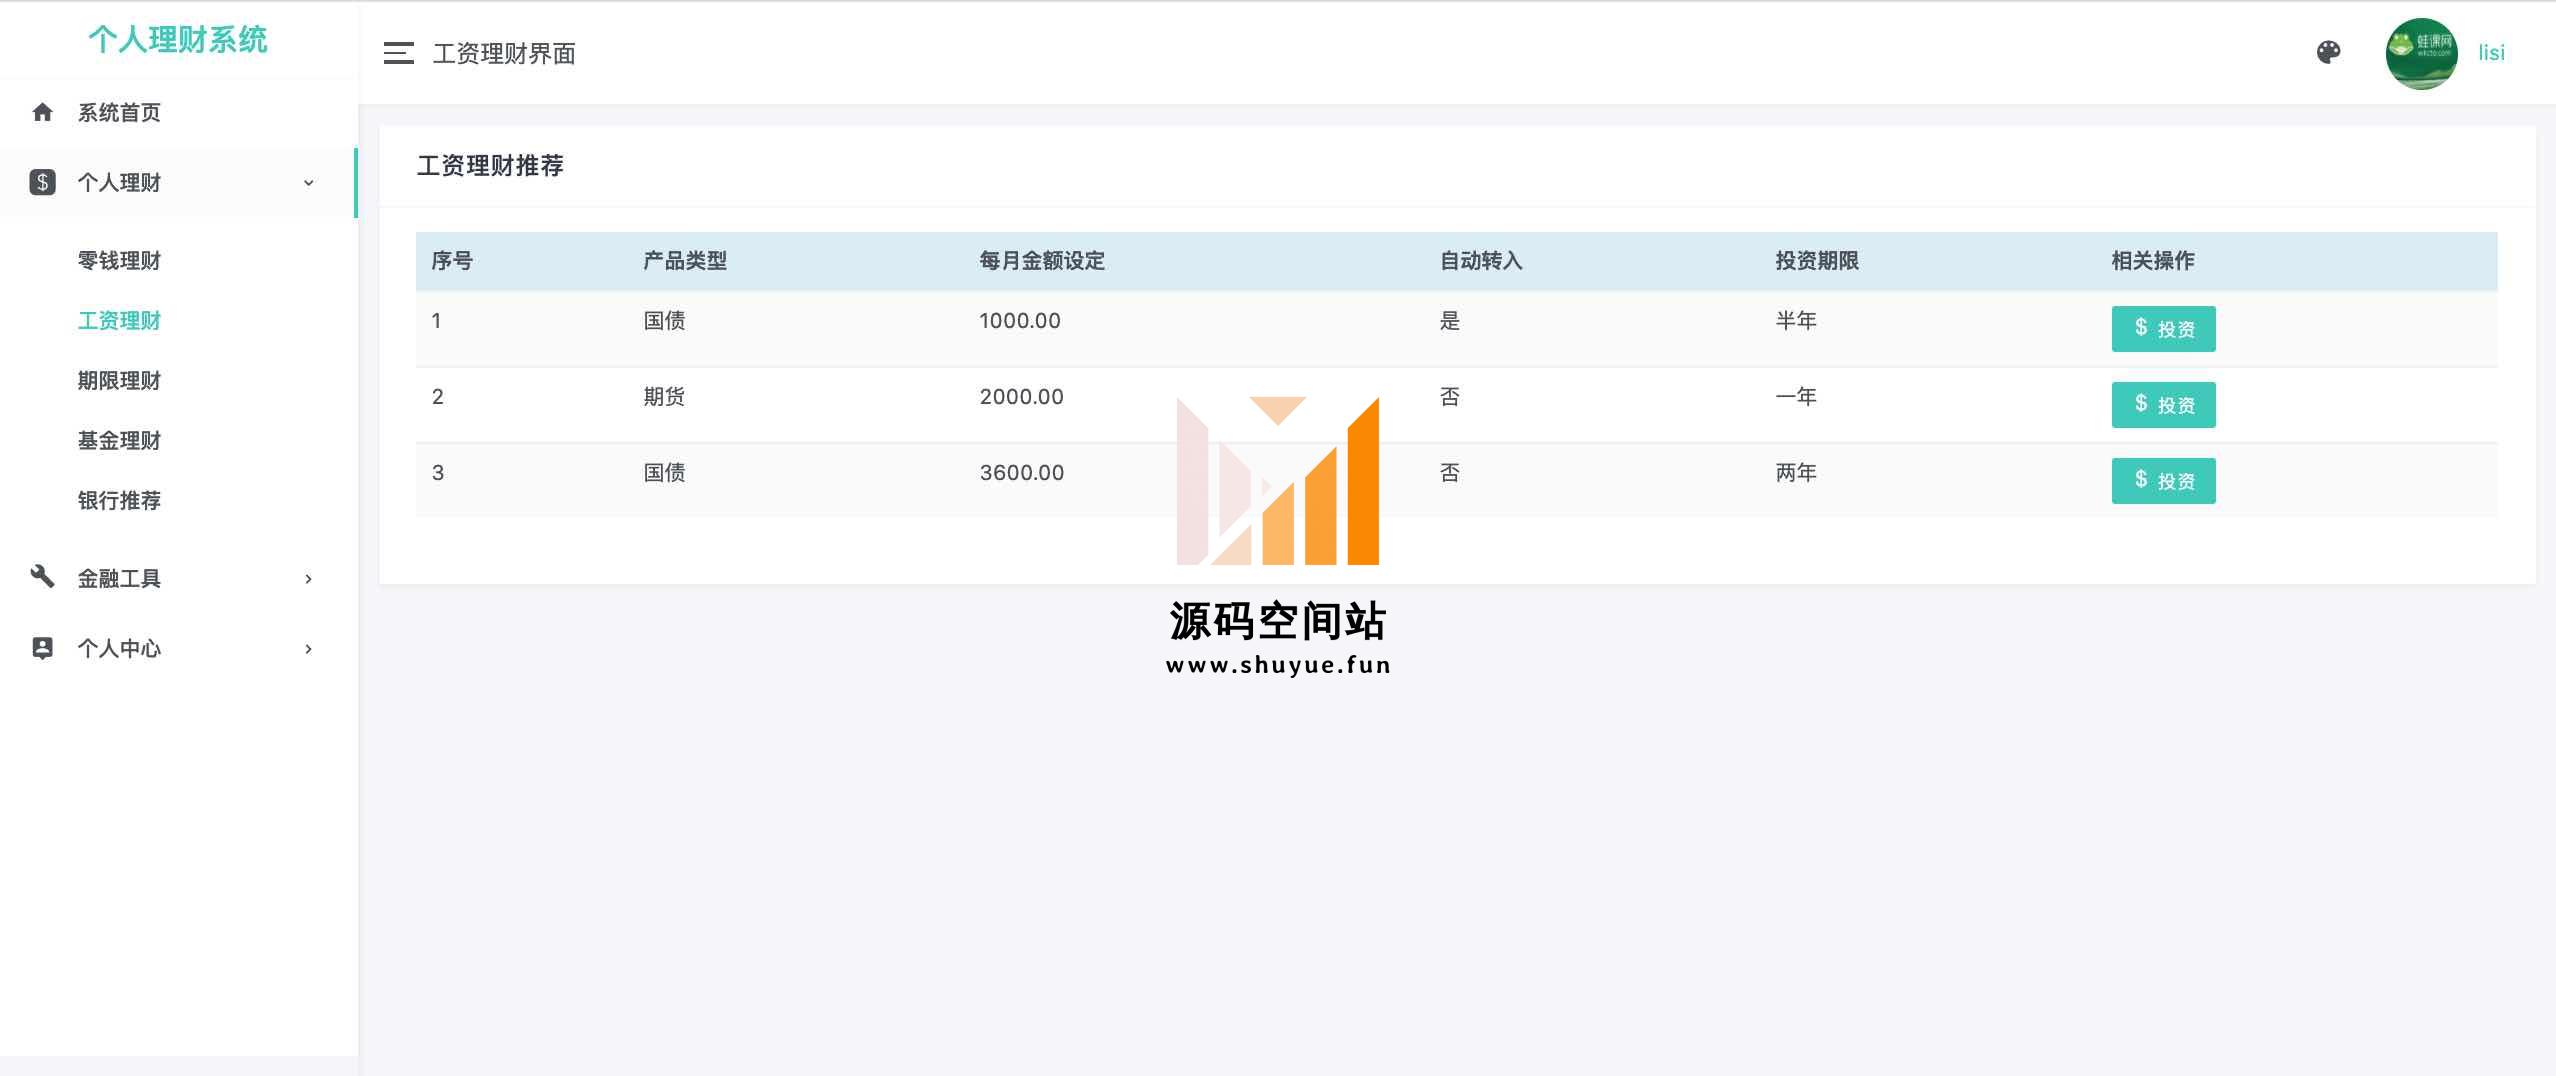Click the 每月金额设定 column header

tap(1042, 261)
